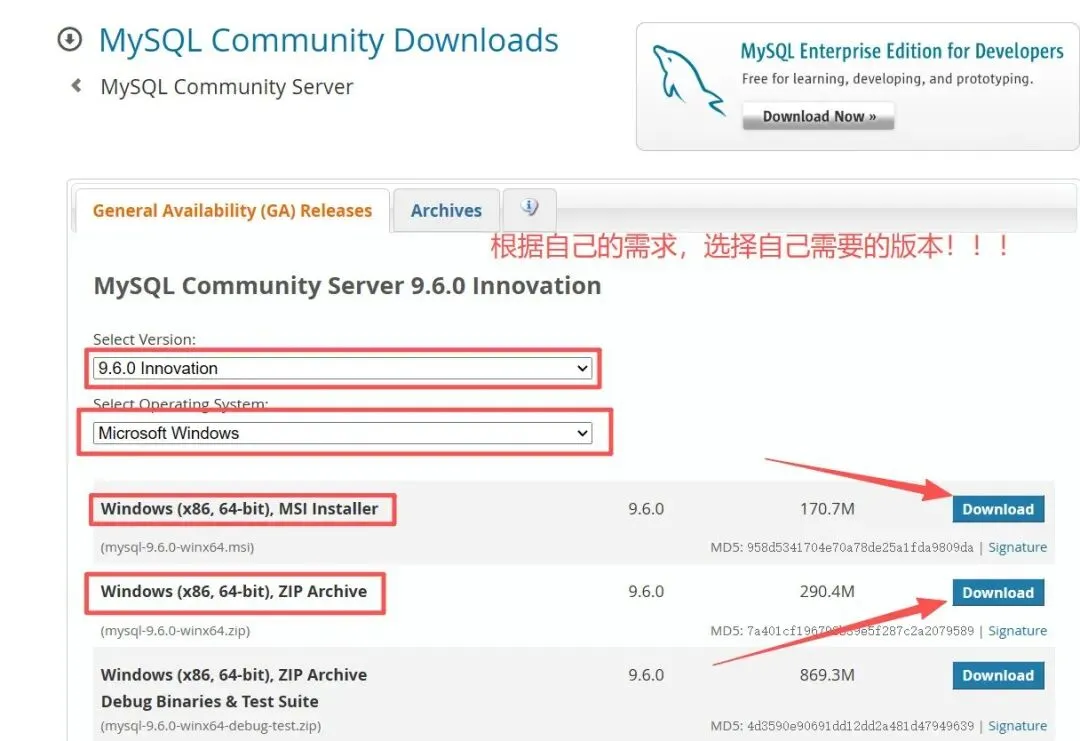Open Signature link for mysql-9.6.0-winx64.msi
Viewport: 1080px width, 741px height.
[1017, 547]
